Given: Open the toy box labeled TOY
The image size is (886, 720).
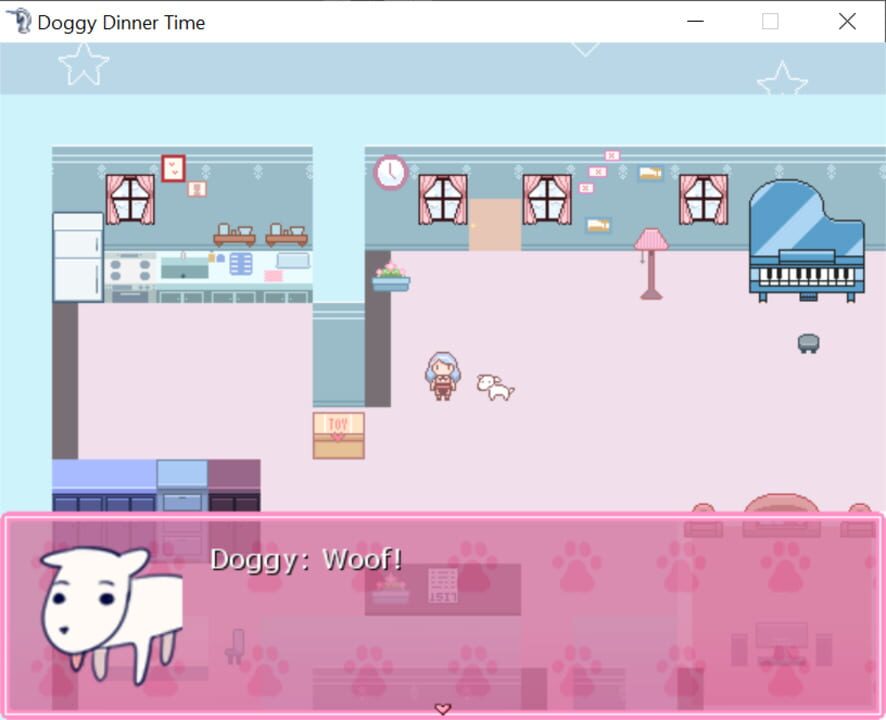Looking at the screenshot, I should pyautogui.click(x=338, y=432).
